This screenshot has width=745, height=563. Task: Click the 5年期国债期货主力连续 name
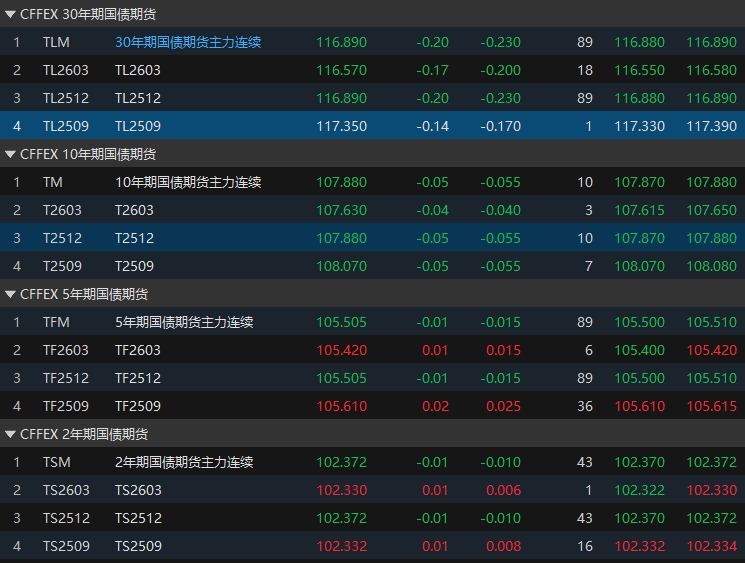click(184, 322)
